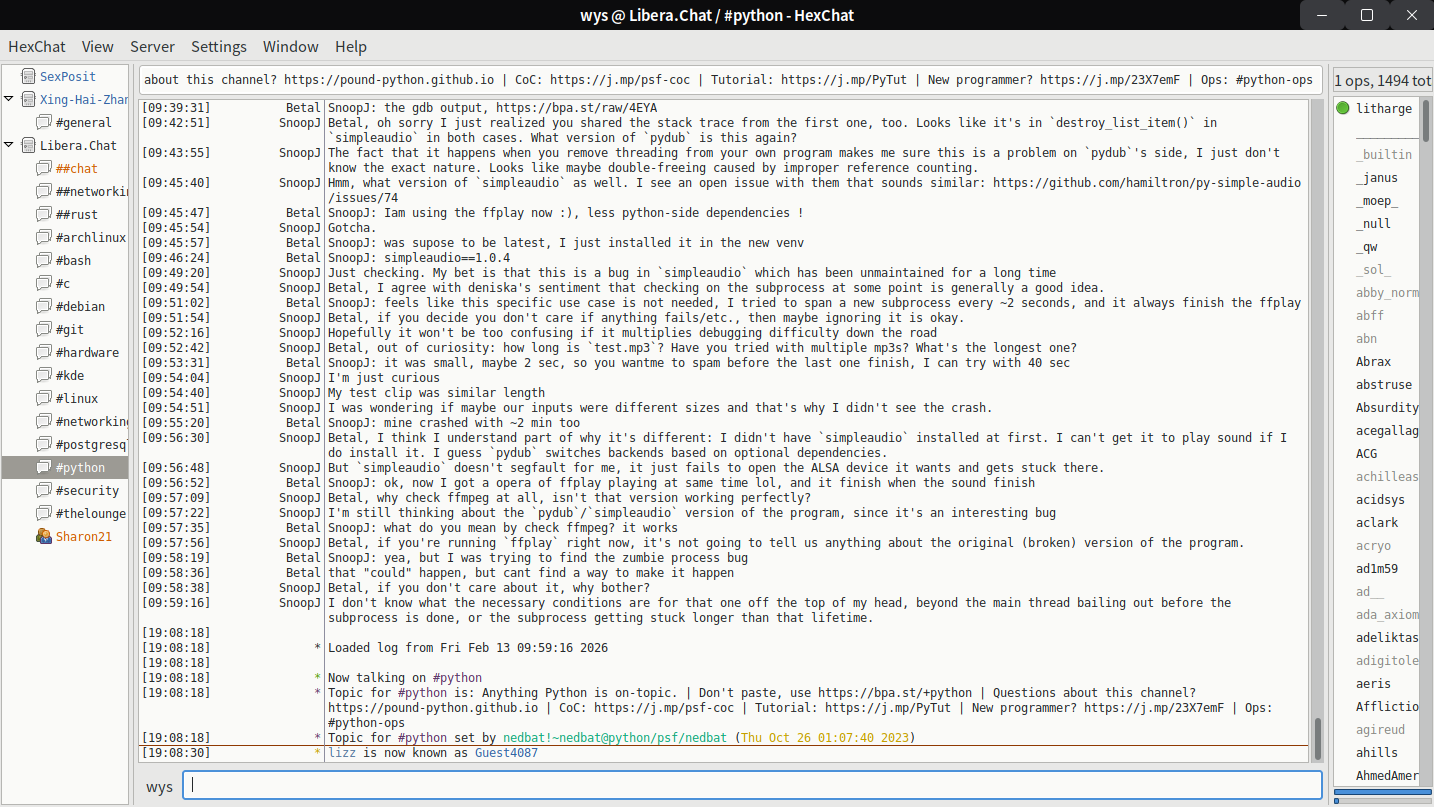This screenshot has width=1434, height=807.
Task: Open the Server menu
Action: point(152,47)
